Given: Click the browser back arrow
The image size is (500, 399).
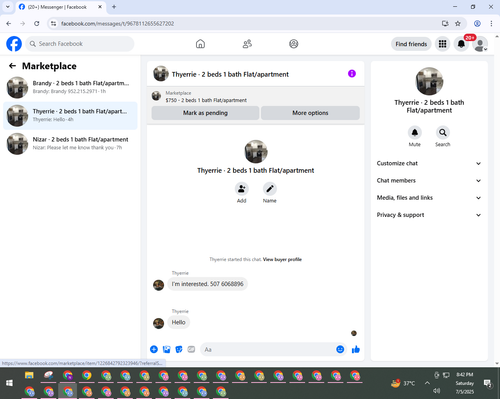Looking at the screenshot, I should [9, 24].
